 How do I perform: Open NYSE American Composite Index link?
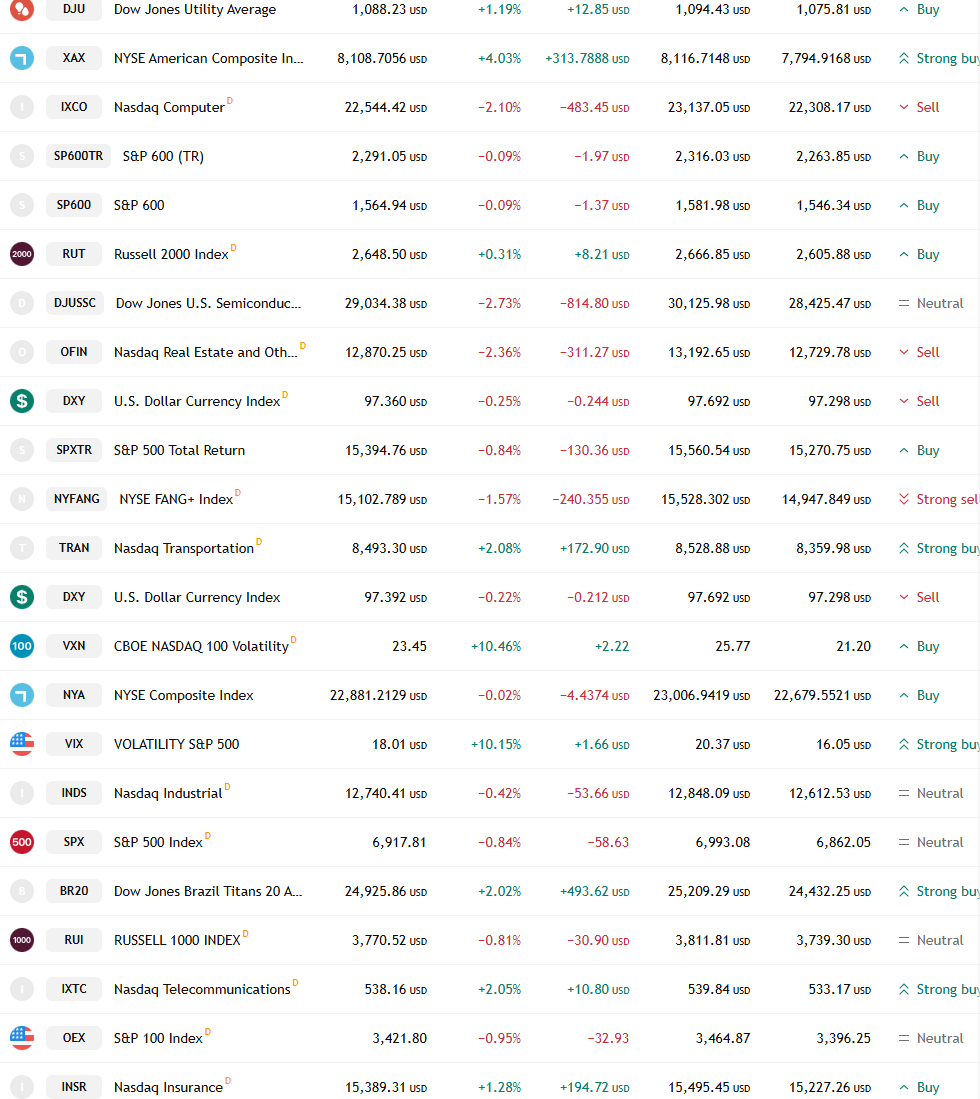[209, 58]
